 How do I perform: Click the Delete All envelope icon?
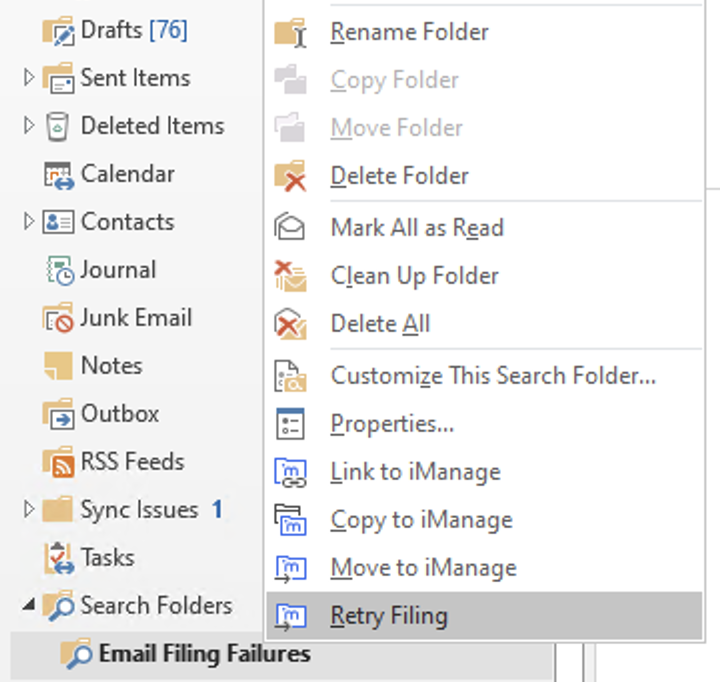[x=289, y=324]
